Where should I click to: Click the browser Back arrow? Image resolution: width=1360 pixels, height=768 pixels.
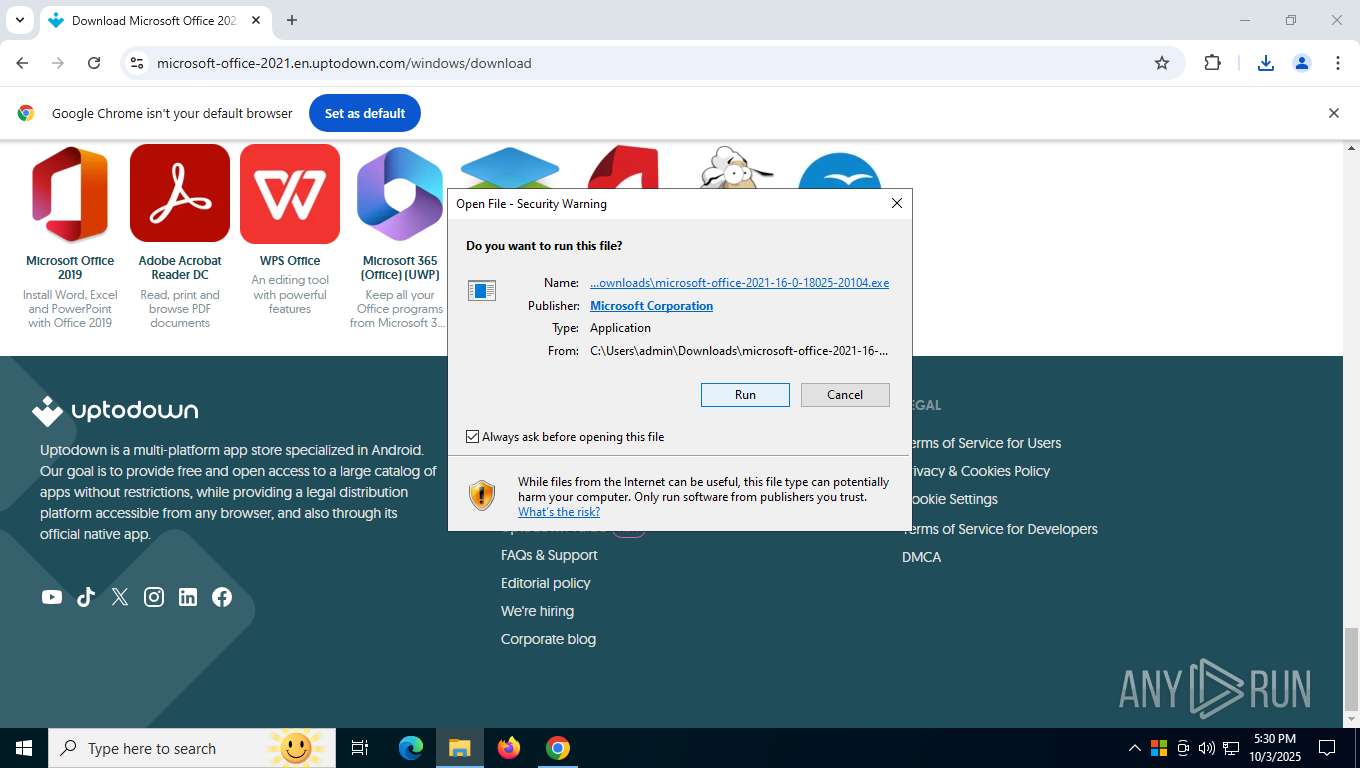22,63
